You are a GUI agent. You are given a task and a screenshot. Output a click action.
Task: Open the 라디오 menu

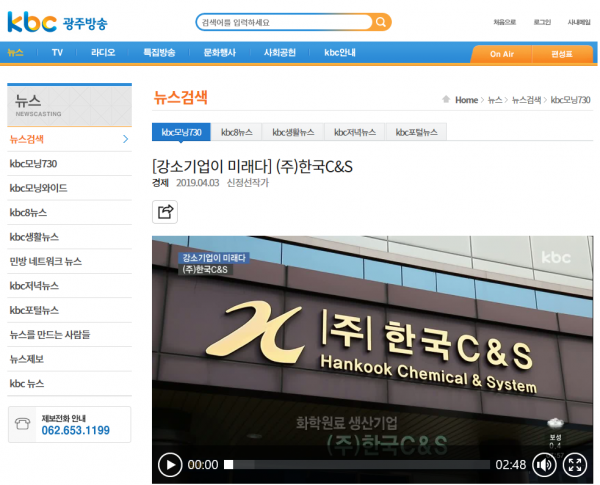click(103, 52)
